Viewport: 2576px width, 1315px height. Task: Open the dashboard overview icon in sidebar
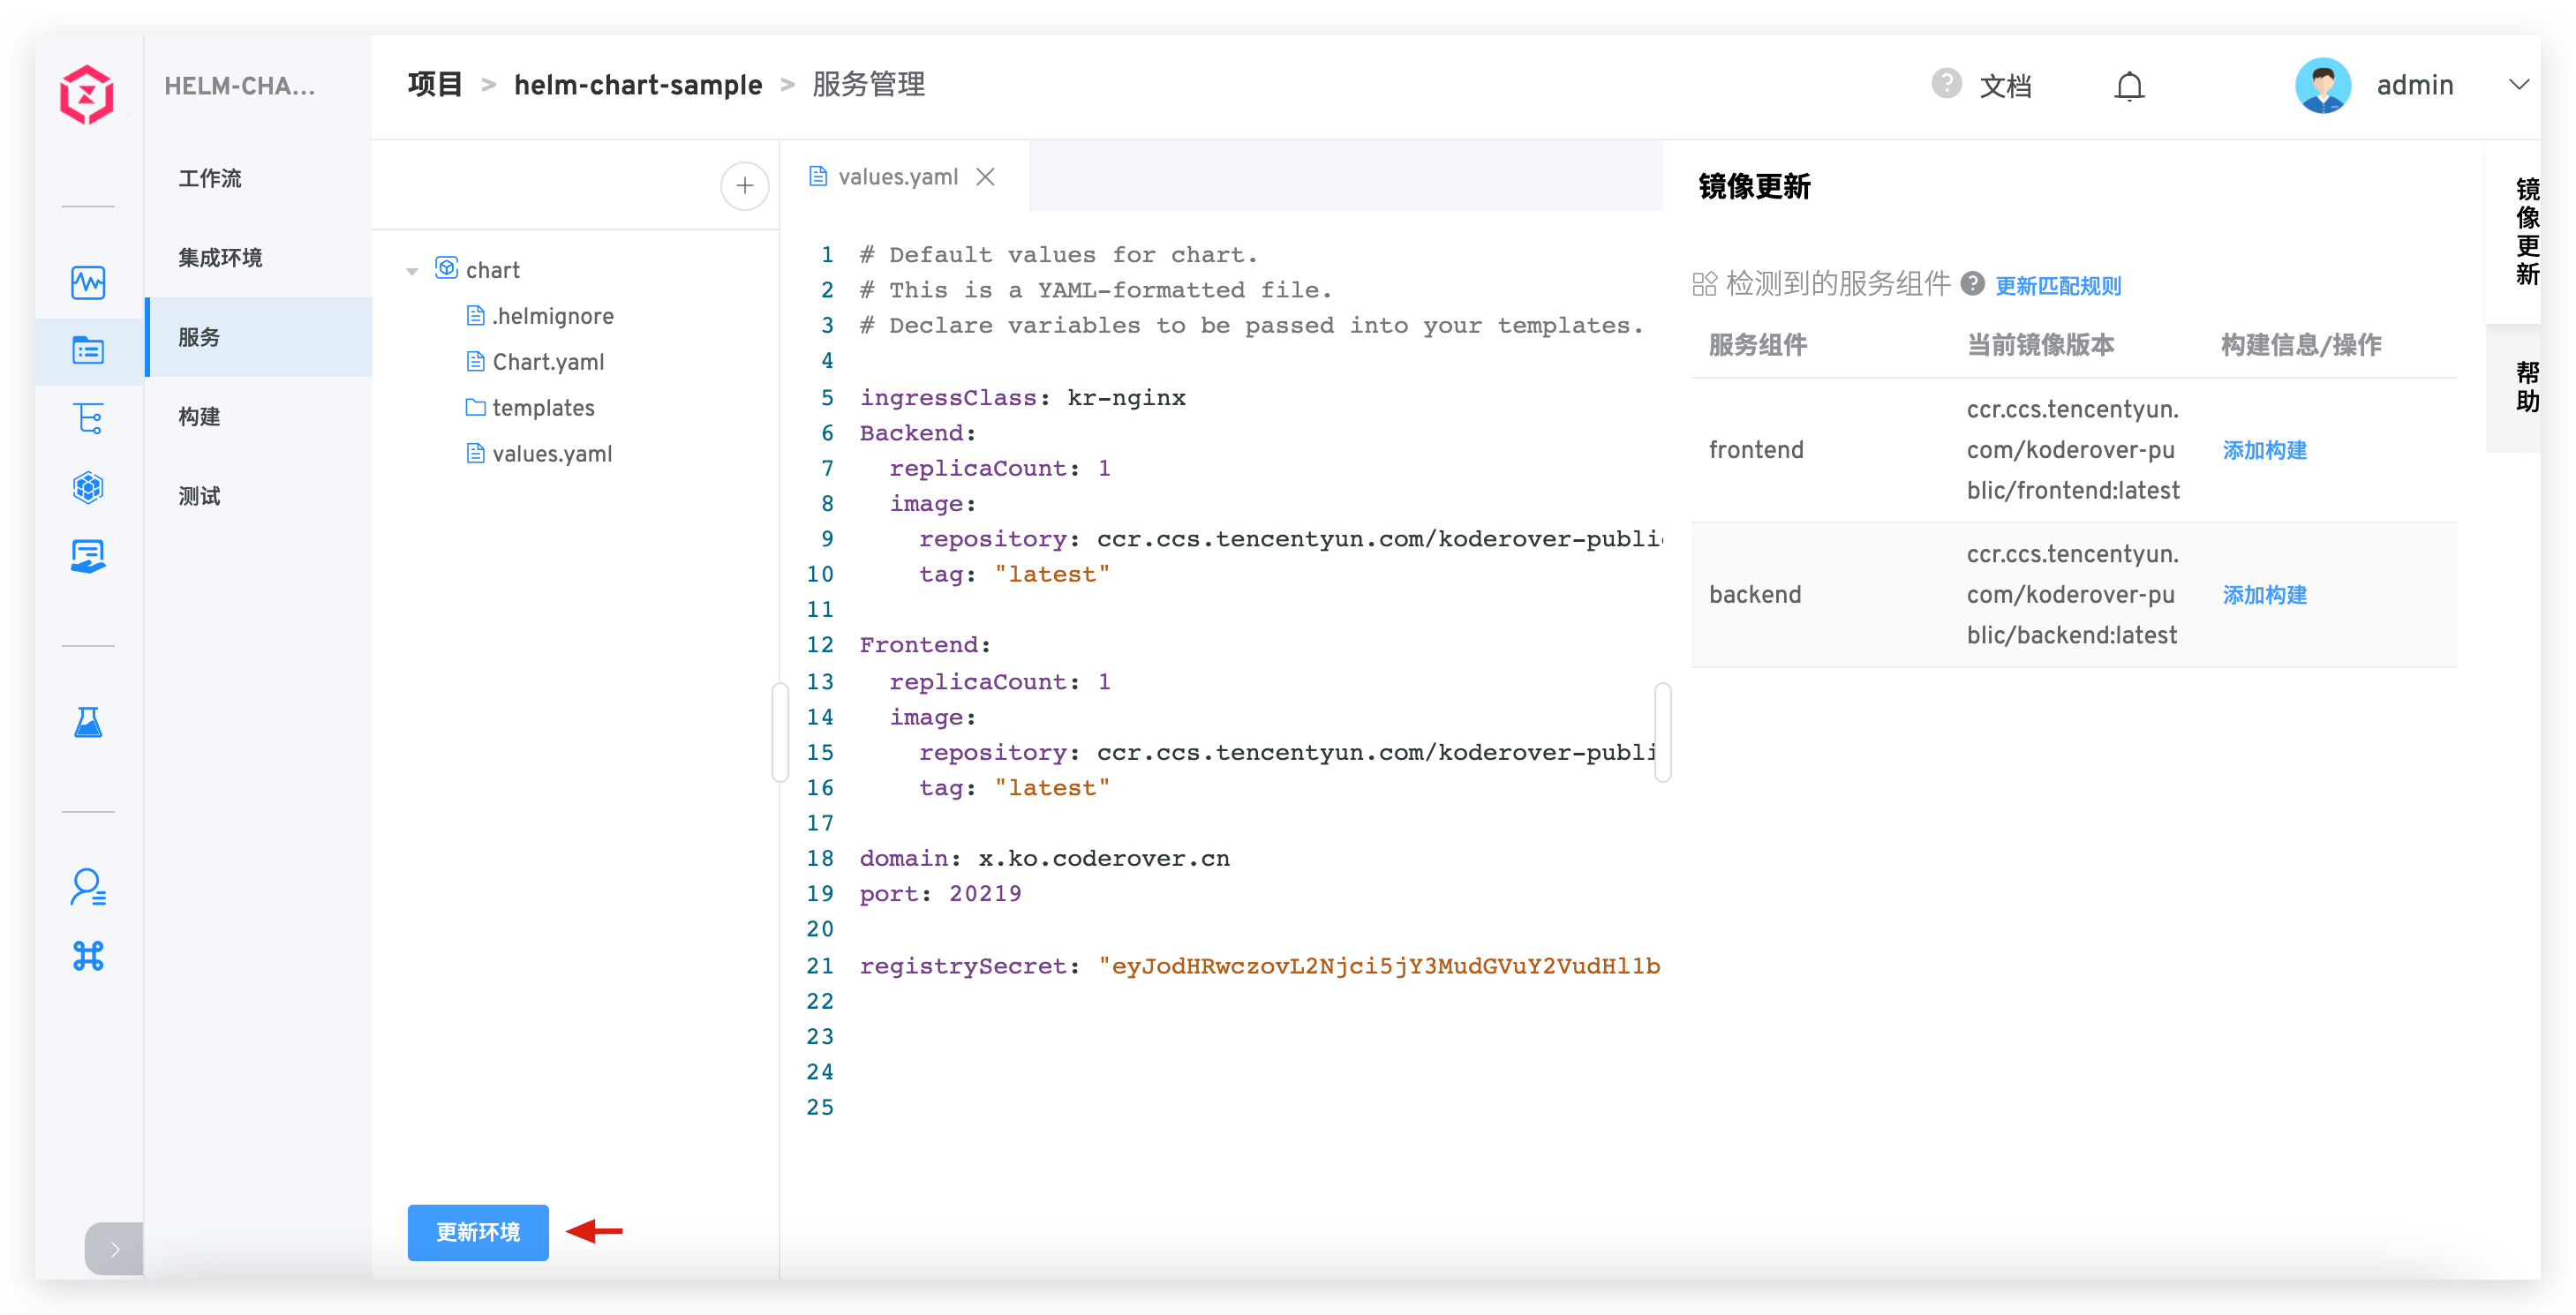tap(88, 283)
